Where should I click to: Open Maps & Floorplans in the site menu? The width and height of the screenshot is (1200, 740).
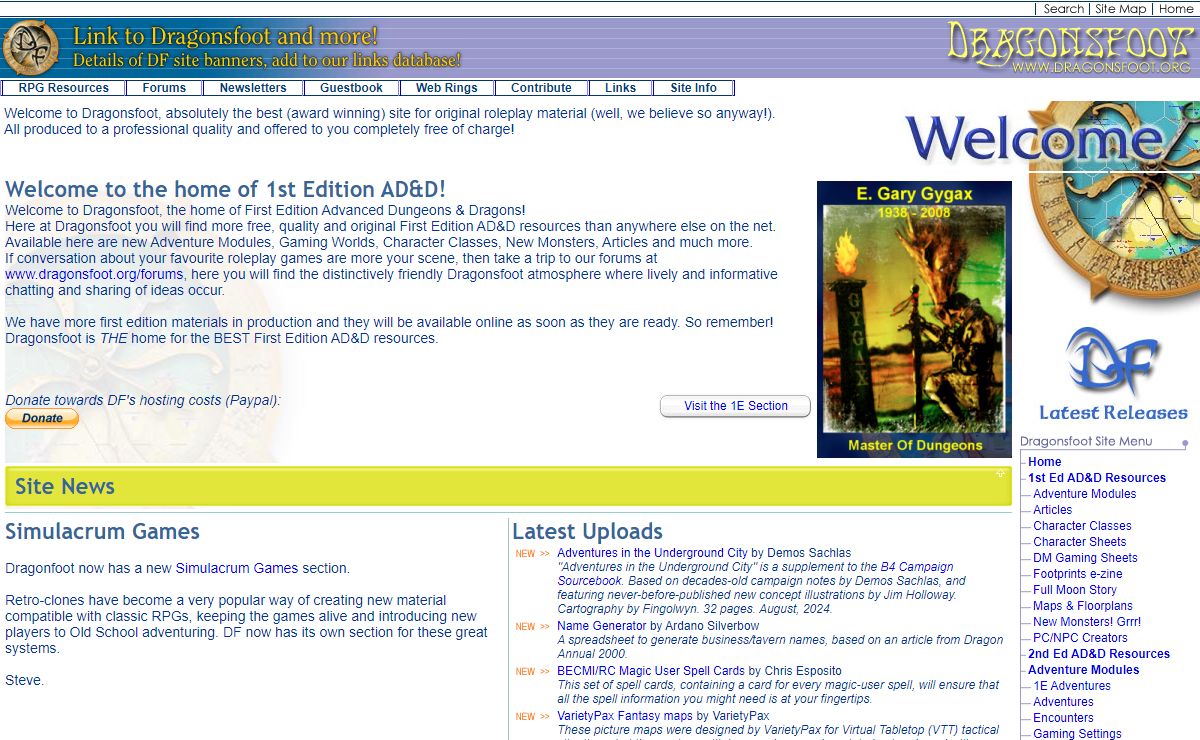pyautogui.click(x=1083, y=606)
